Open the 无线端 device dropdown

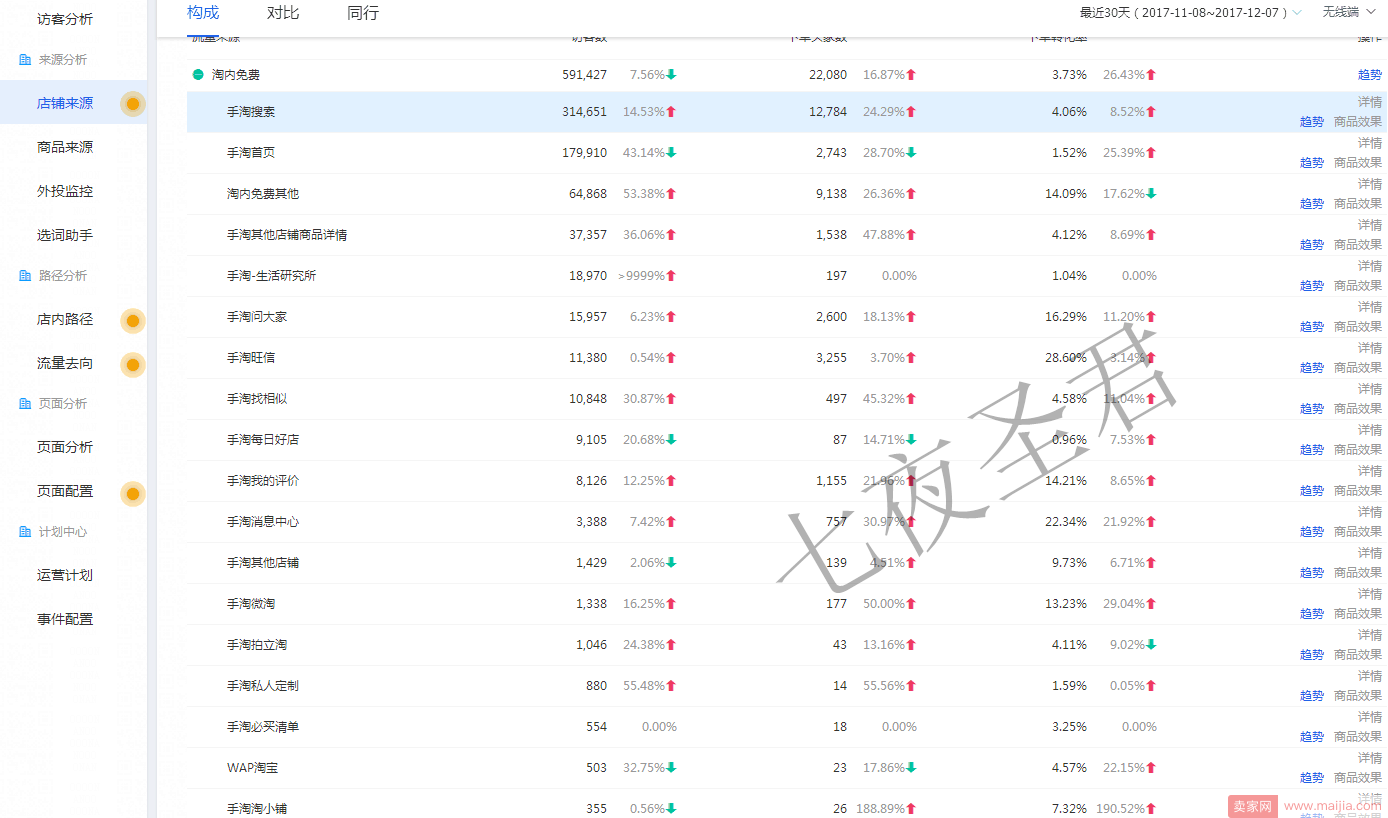point(1347,13)
